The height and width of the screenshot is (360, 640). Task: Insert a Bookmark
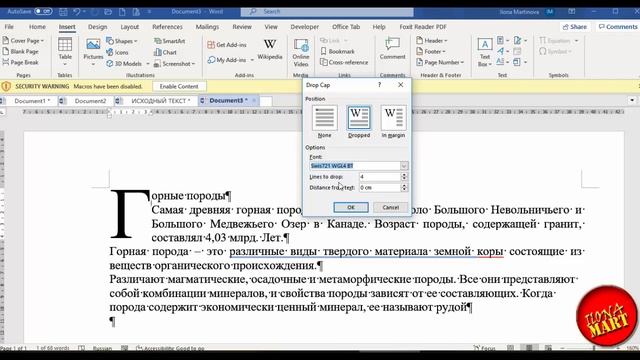click(338, 51)
